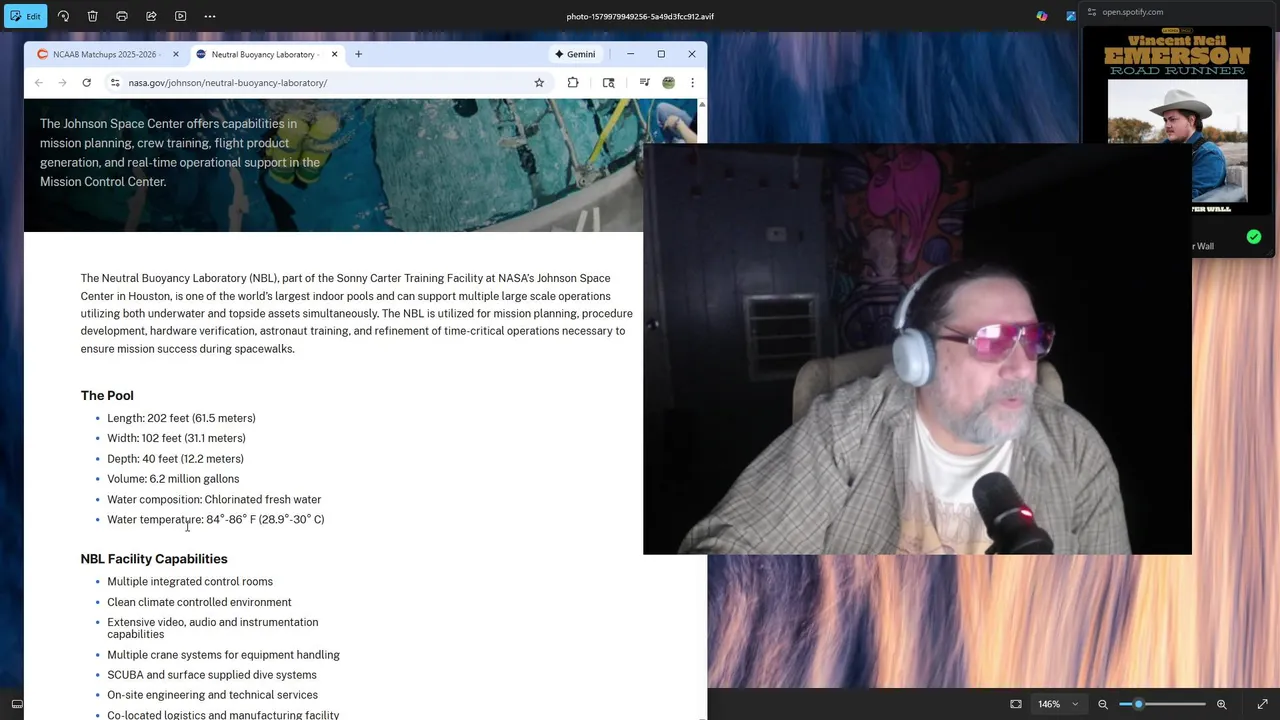Click the fit to window icon

[1016, 704]
